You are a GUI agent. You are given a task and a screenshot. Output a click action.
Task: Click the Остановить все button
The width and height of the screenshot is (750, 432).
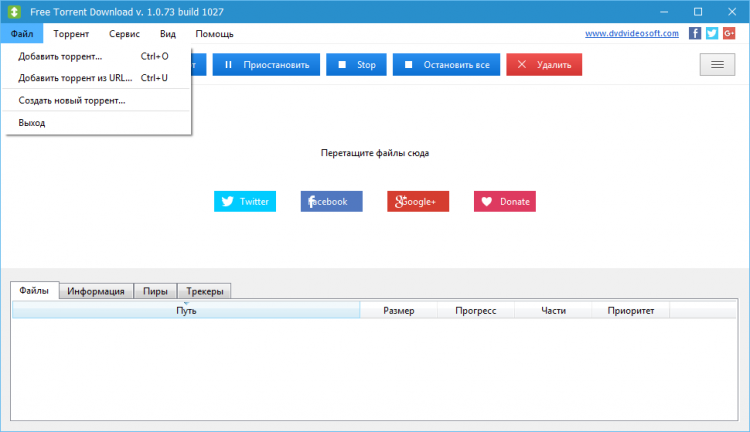(446, 65)
